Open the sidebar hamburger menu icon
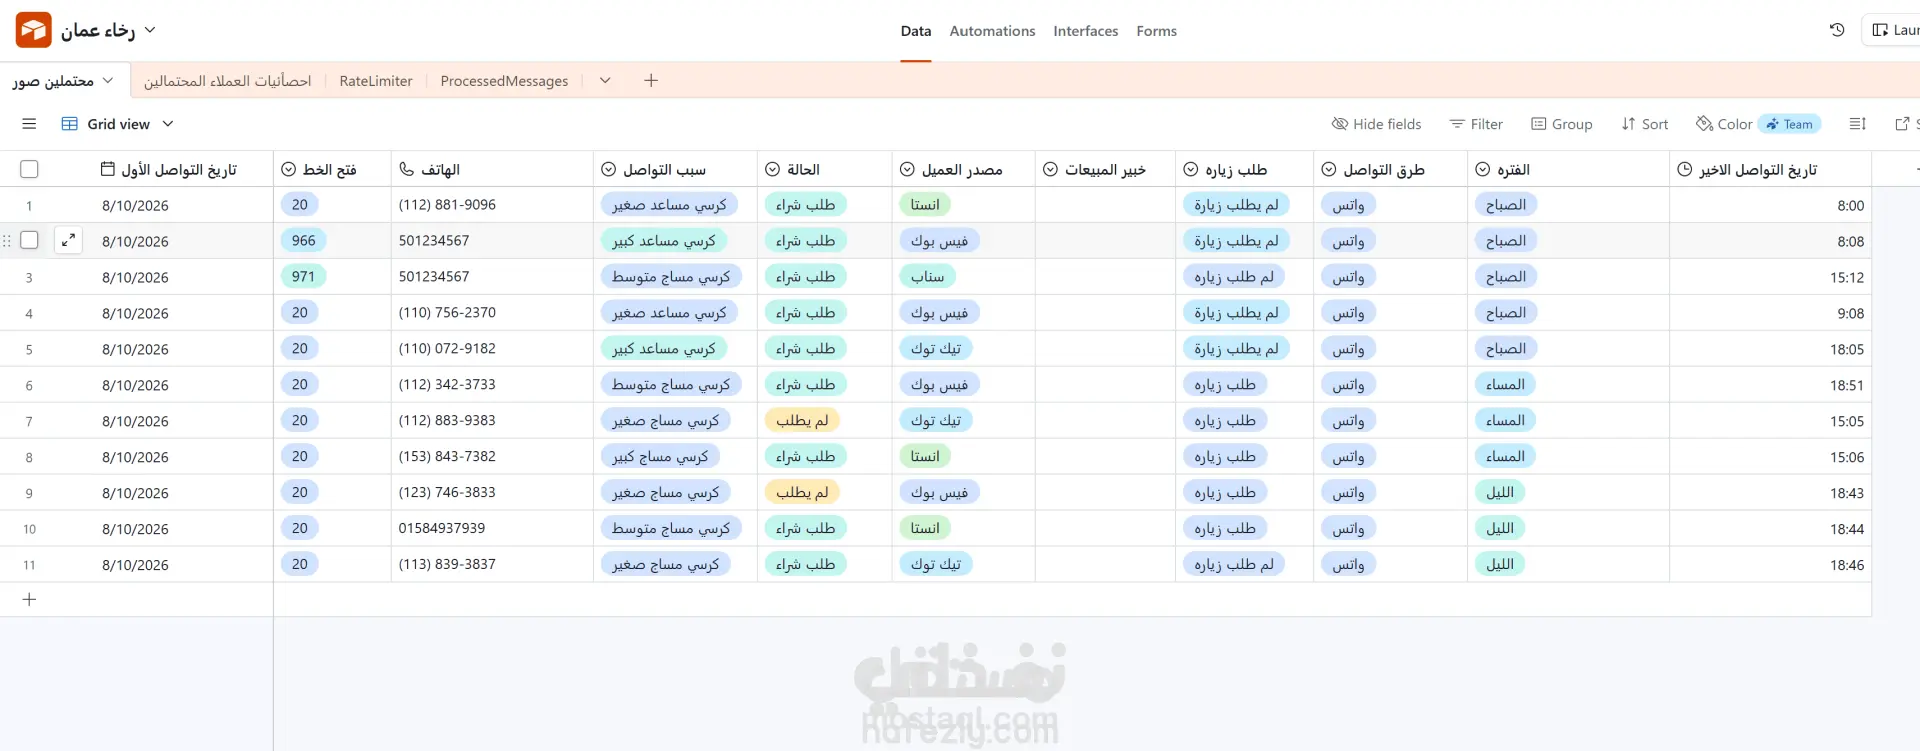The height and width of the screenshot is (751, 1920). [x=29, y=124]
